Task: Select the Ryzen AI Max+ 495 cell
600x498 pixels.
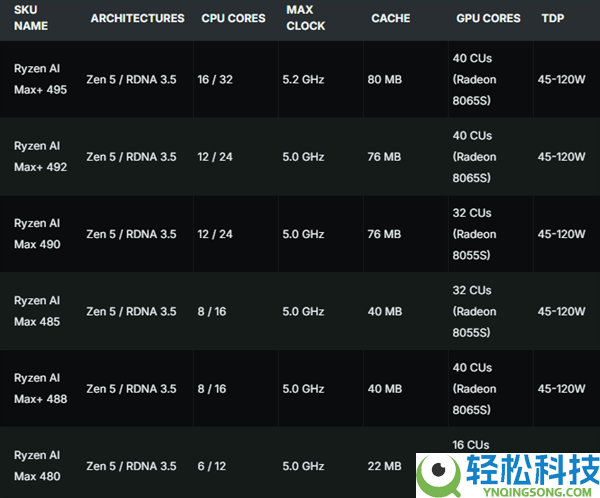Action: pos(40,79)
